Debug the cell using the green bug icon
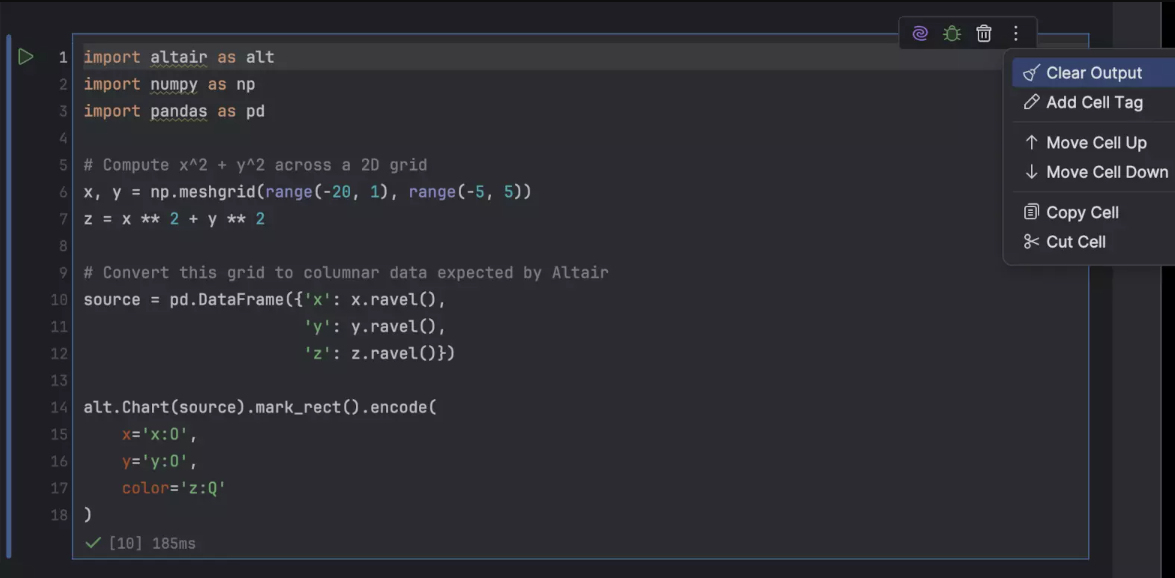Screen dimensions: 1175x578 click(951, 33)
